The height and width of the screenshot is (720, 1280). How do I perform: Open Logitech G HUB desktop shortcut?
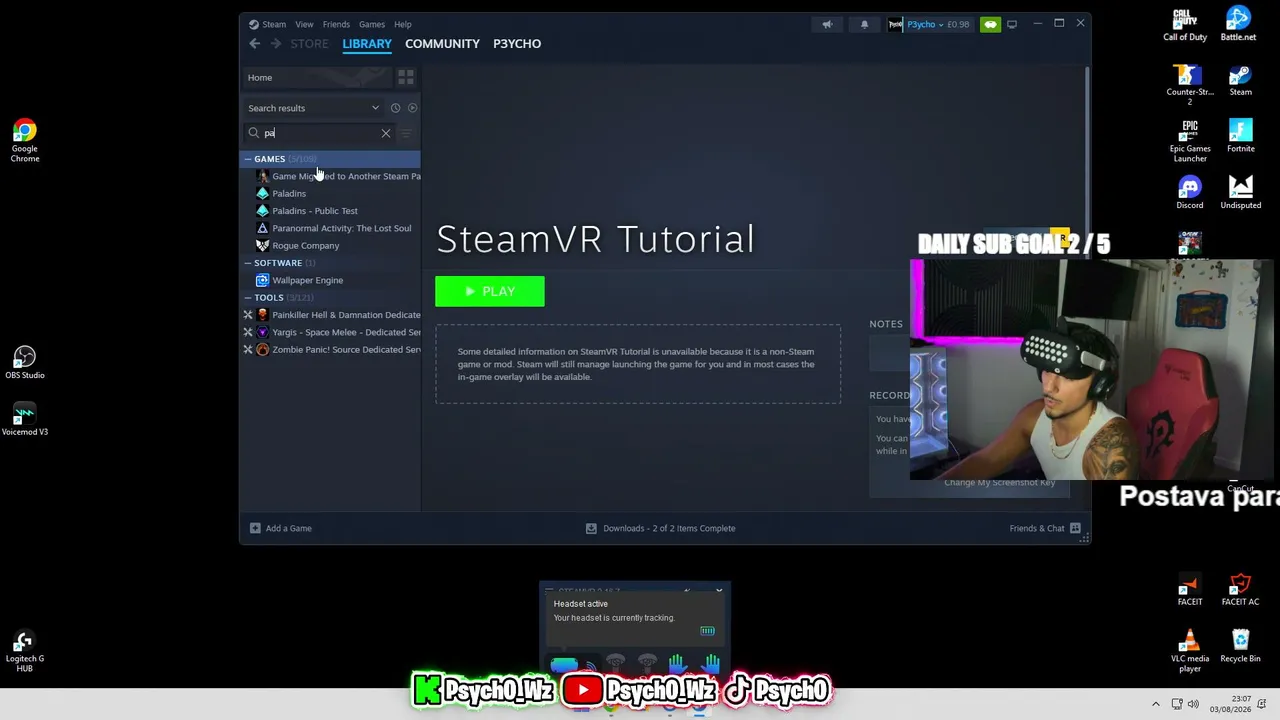point(25,652)
